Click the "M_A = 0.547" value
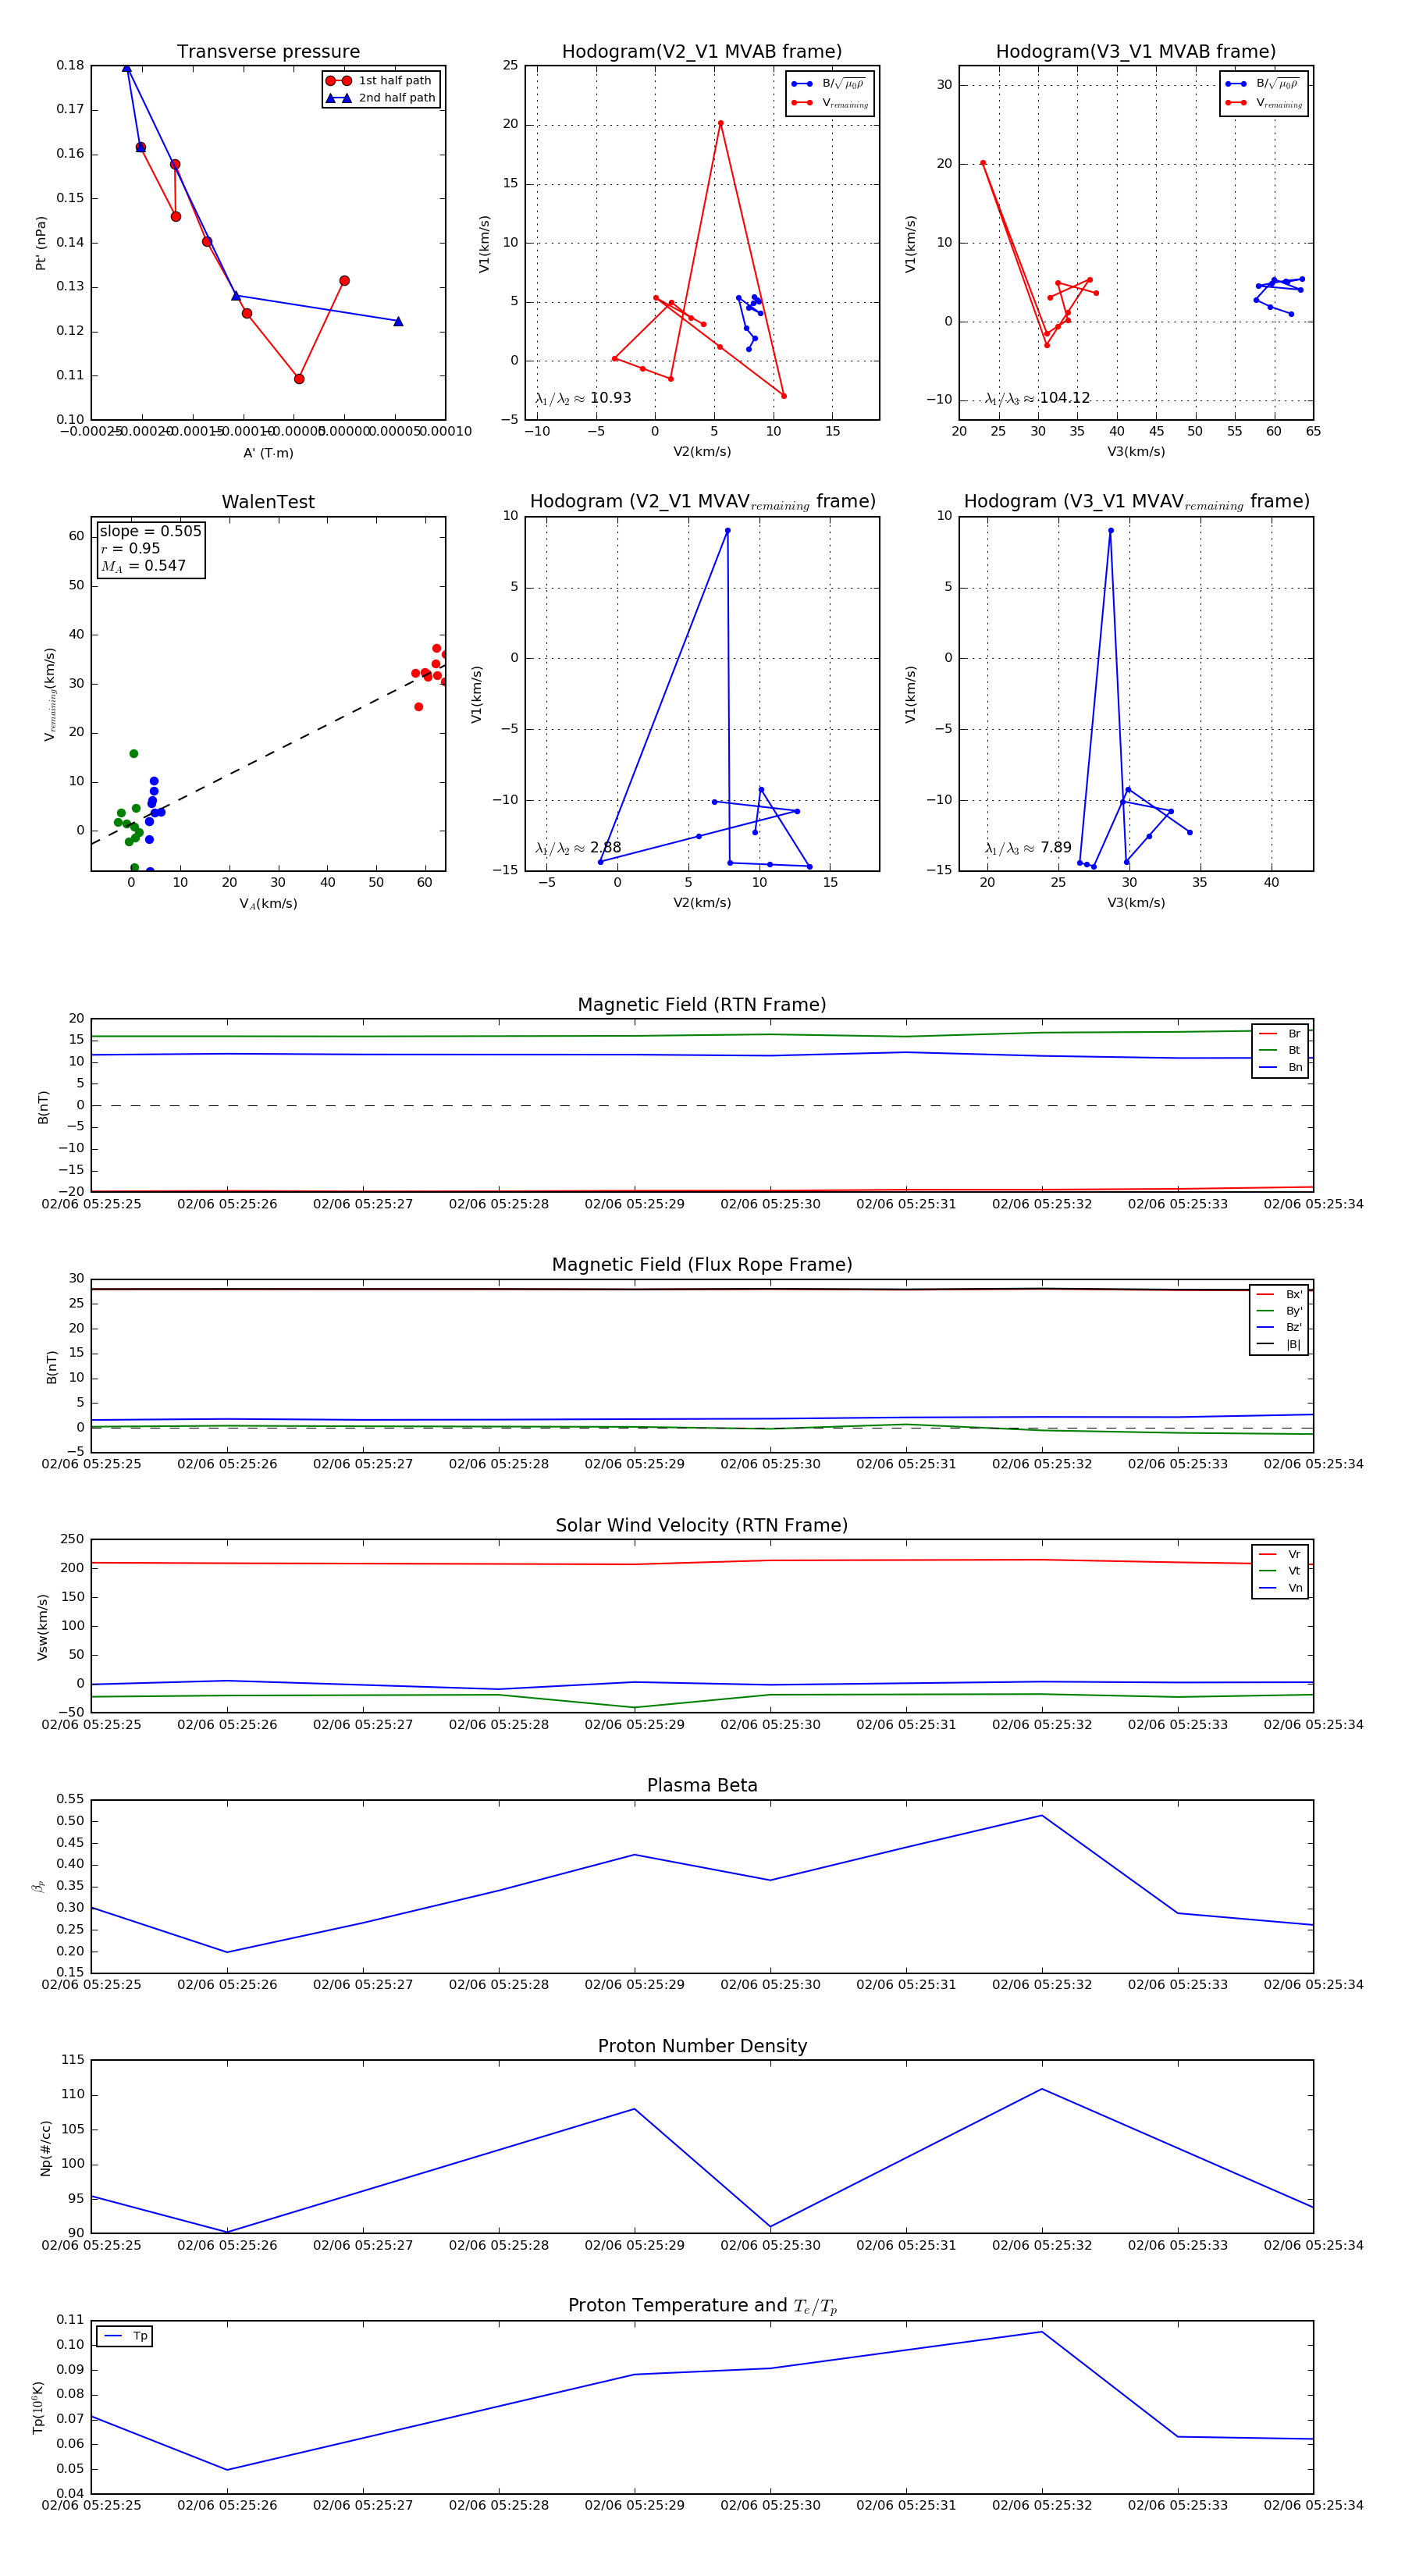 (143, 566)
